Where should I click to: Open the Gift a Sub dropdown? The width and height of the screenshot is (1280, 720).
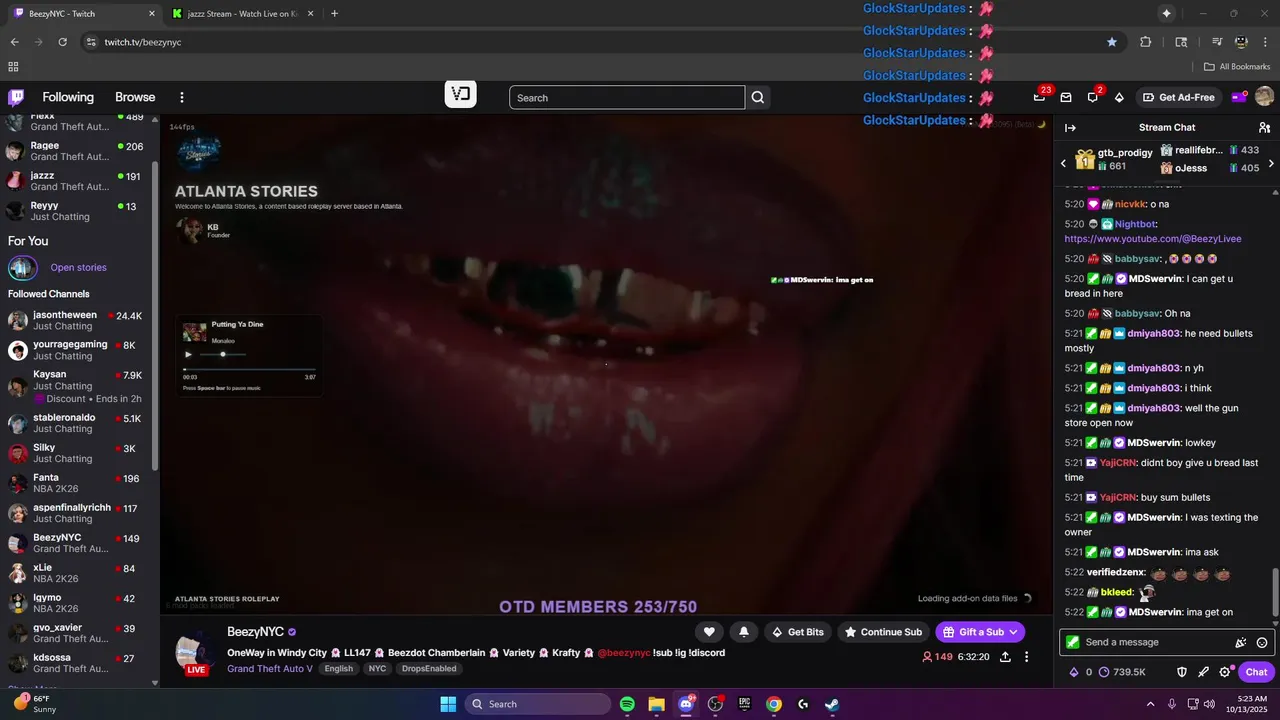[x=980, y=632]
